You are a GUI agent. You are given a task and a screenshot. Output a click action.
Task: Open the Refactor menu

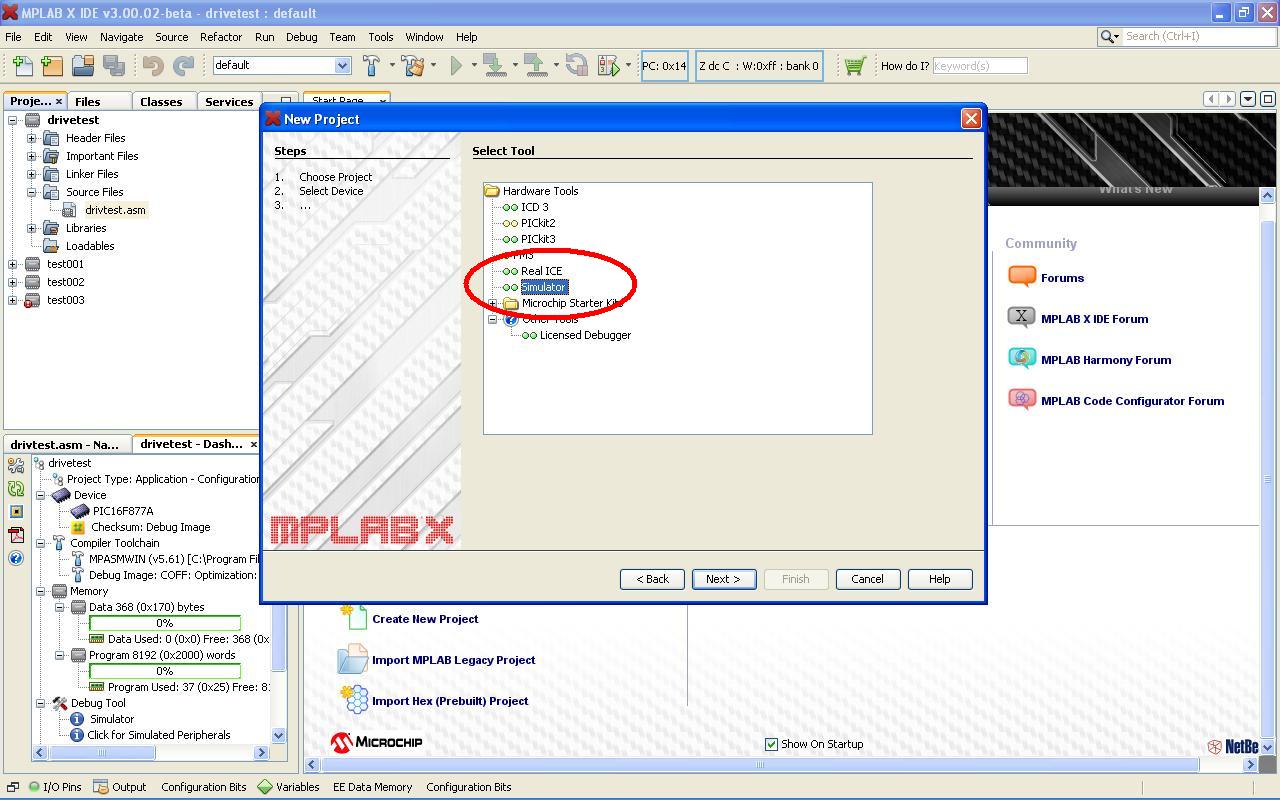(221, 37)
